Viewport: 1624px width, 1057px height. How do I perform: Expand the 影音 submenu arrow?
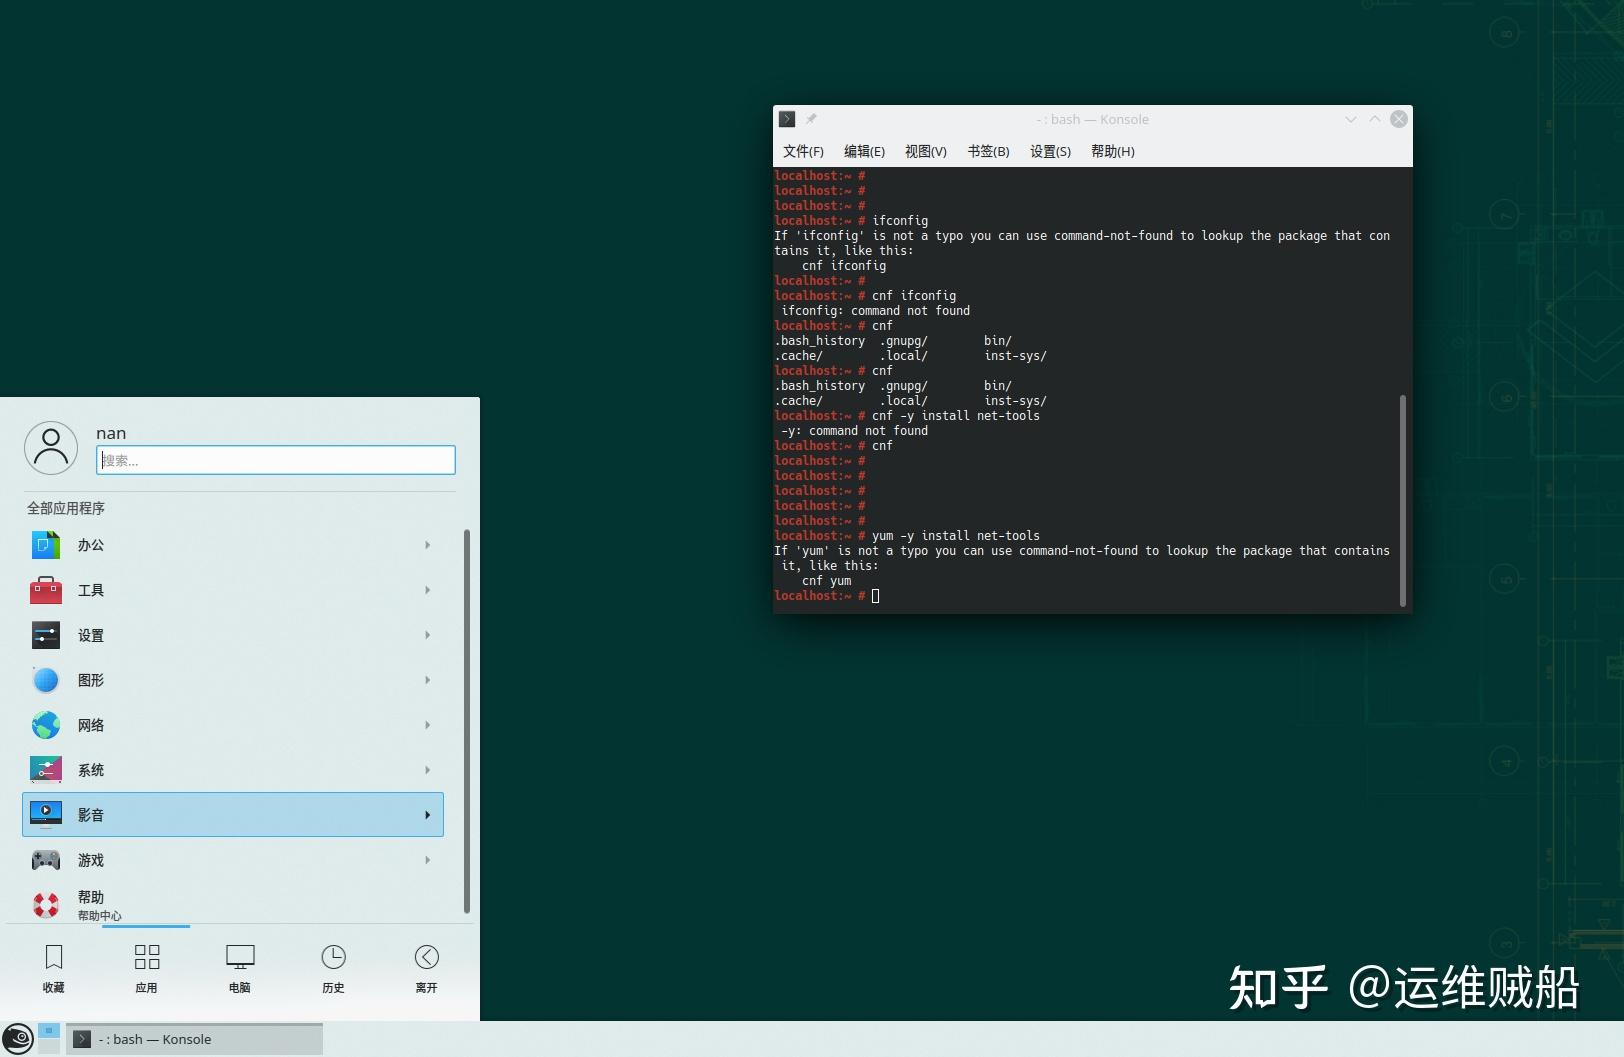point(427,814)
